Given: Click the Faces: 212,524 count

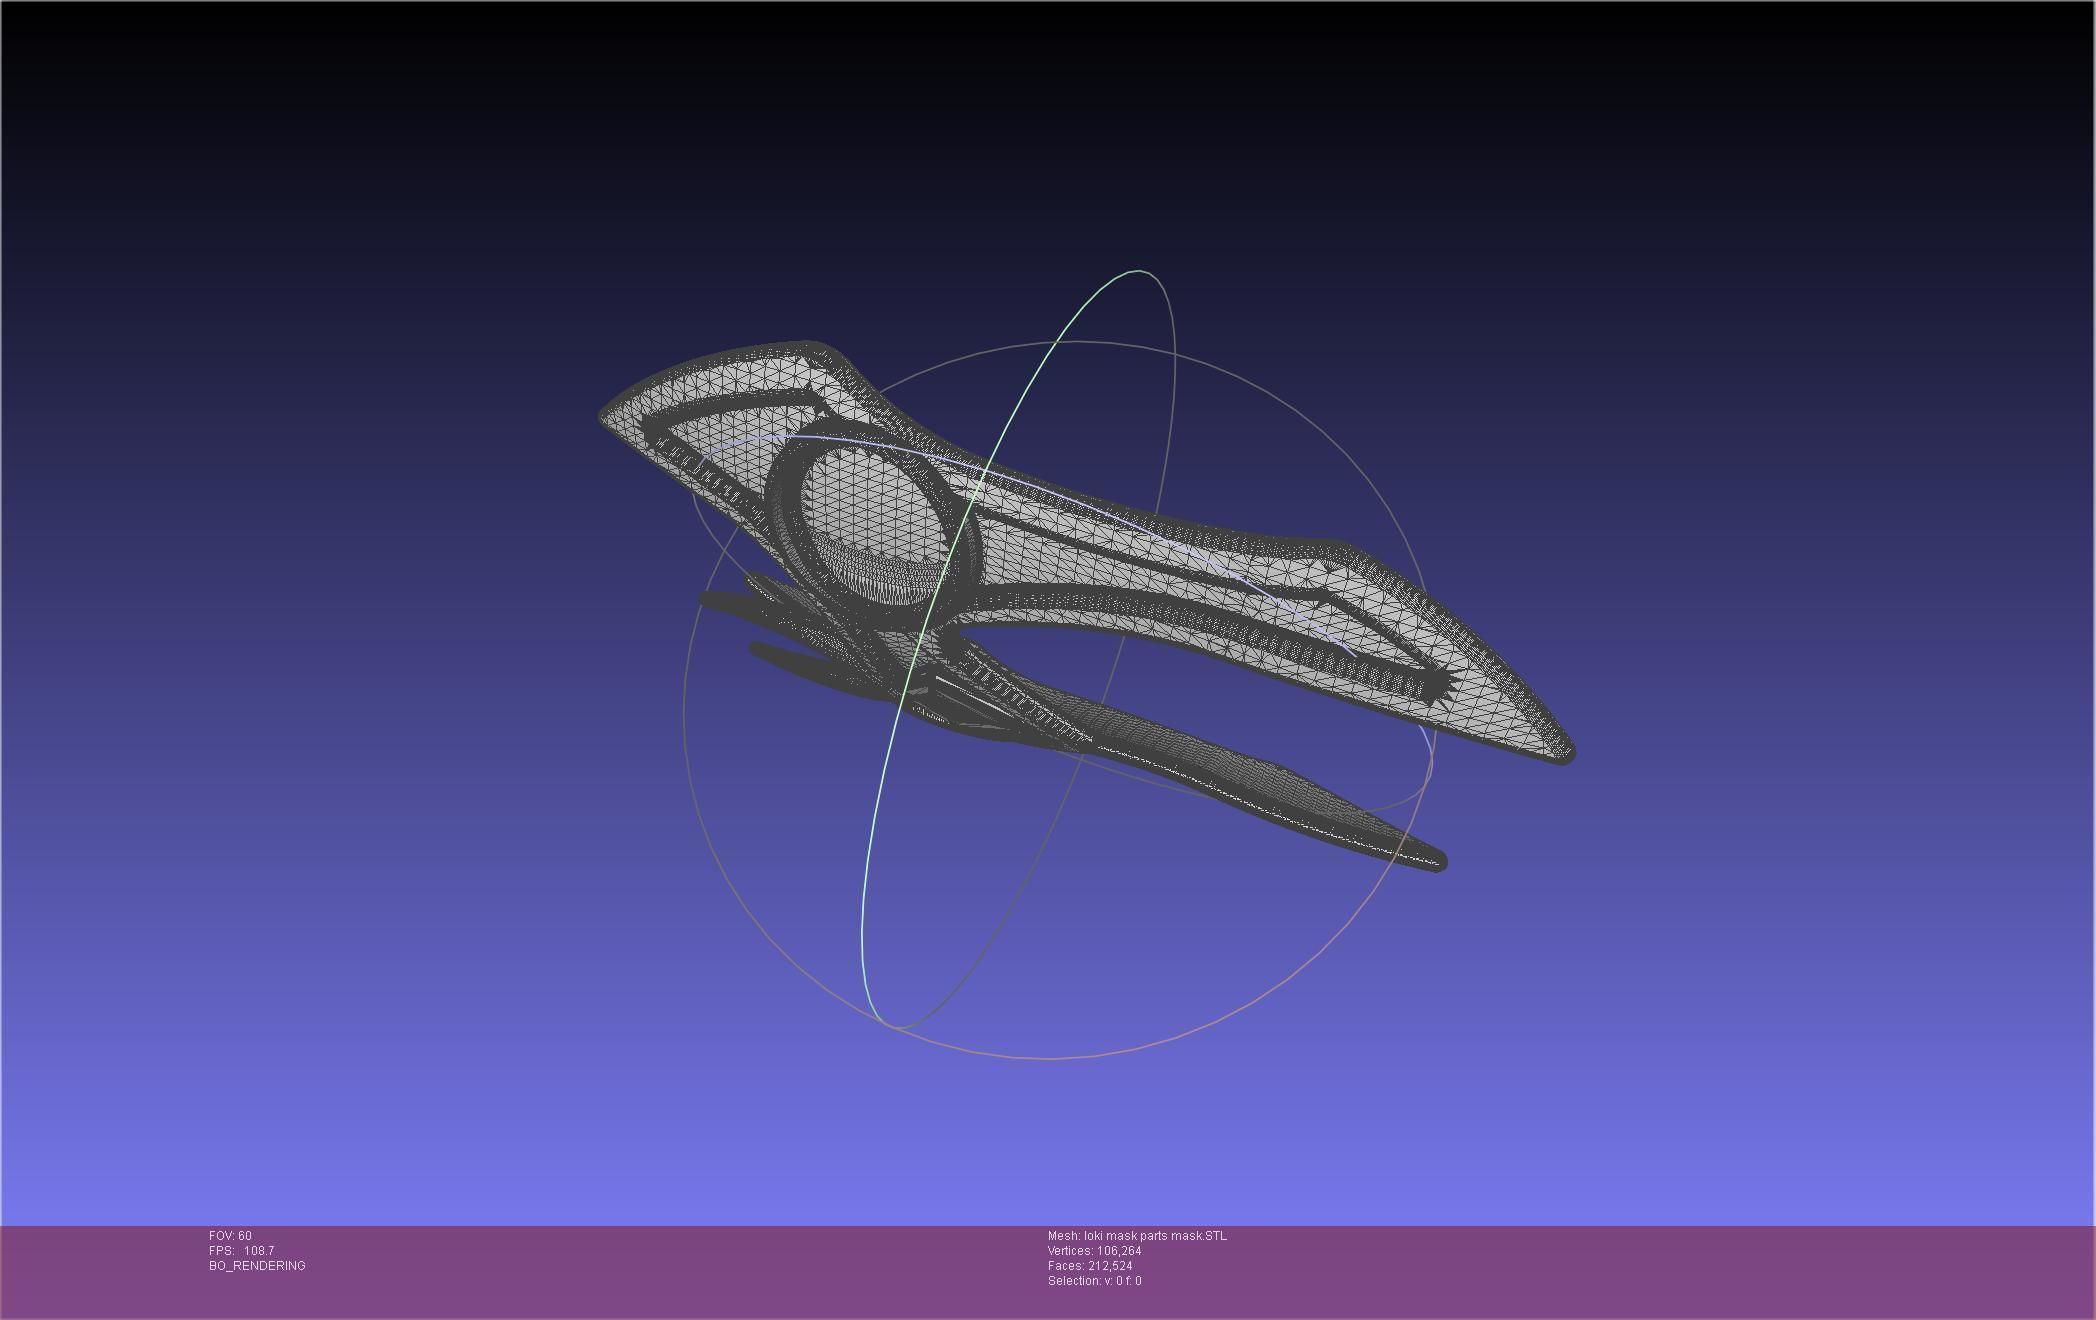Looking at the screenshot, I should [1090, 1266].
